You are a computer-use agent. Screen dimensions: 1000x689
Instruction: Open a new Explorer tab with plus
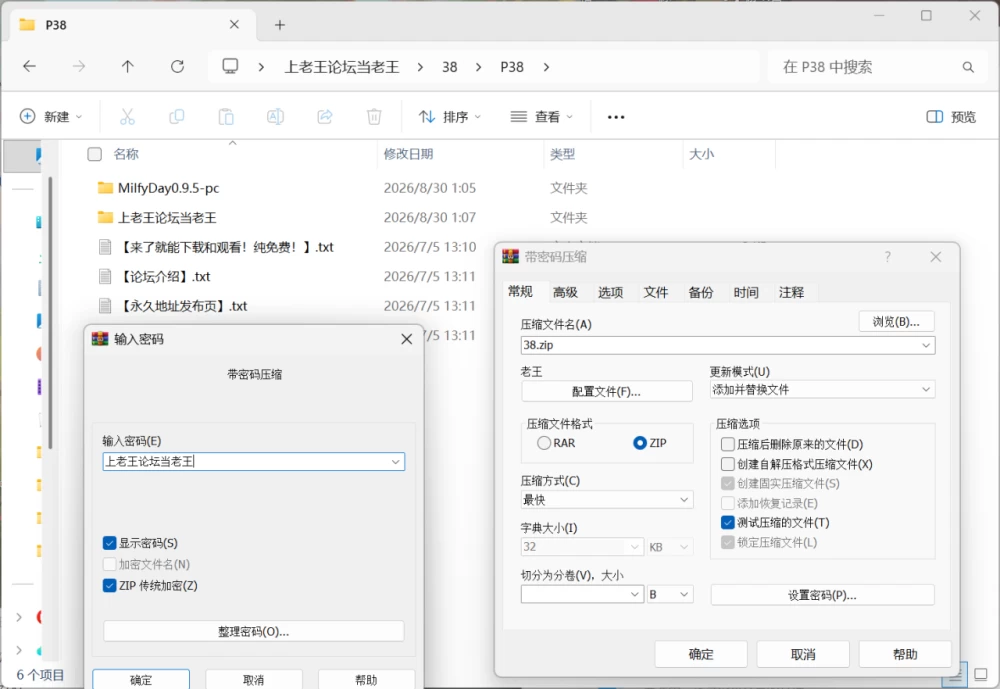click(x=279, y=25)
